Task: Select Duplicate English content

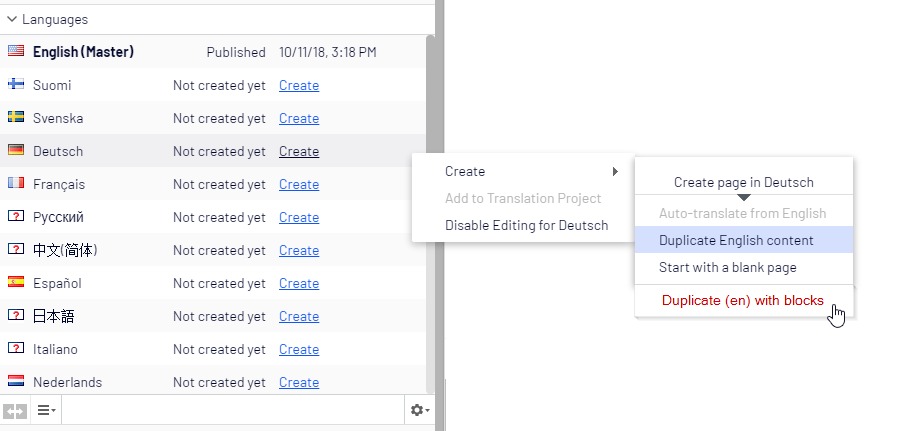Action: (736, 240)
